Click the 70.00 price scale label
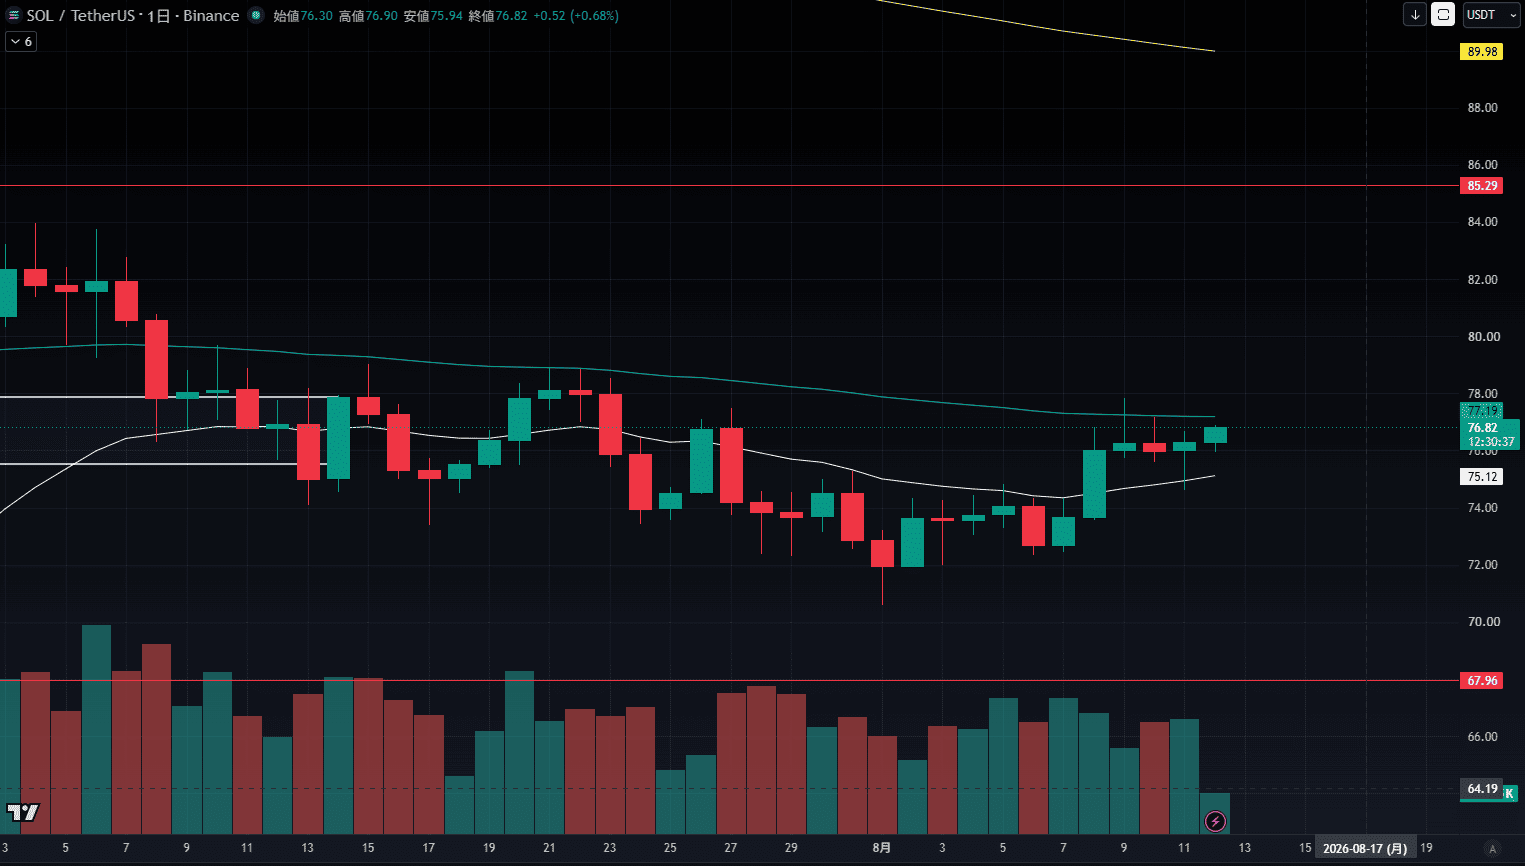This screenshot has width=1525, height=866. coord(1482,622)
